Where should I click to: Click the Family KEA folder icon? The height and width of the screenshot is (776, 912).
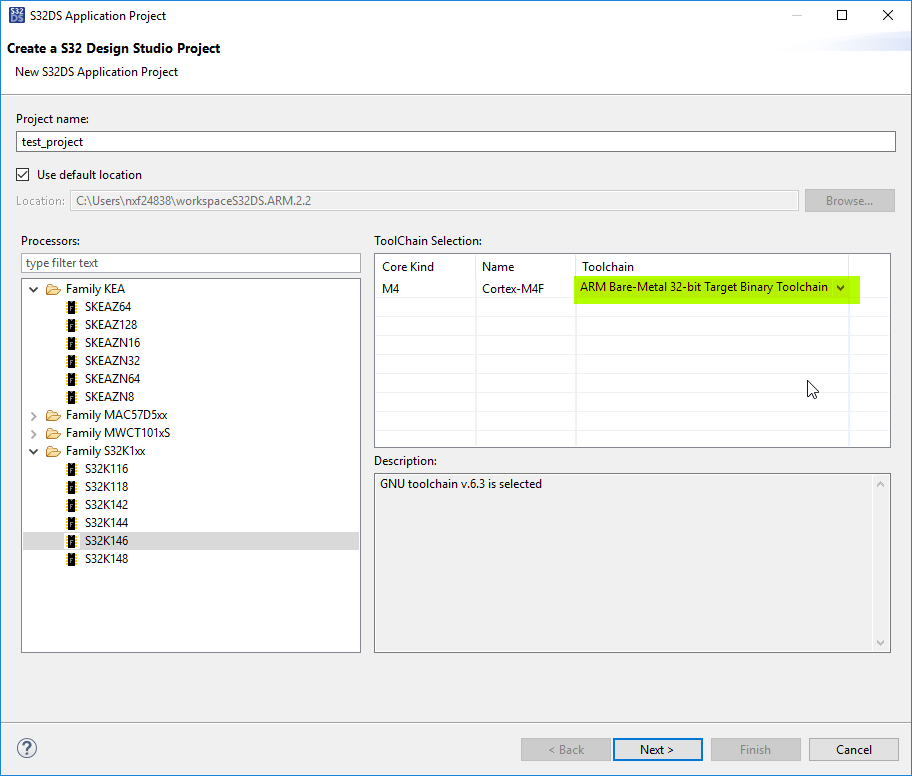coord(54,289)
